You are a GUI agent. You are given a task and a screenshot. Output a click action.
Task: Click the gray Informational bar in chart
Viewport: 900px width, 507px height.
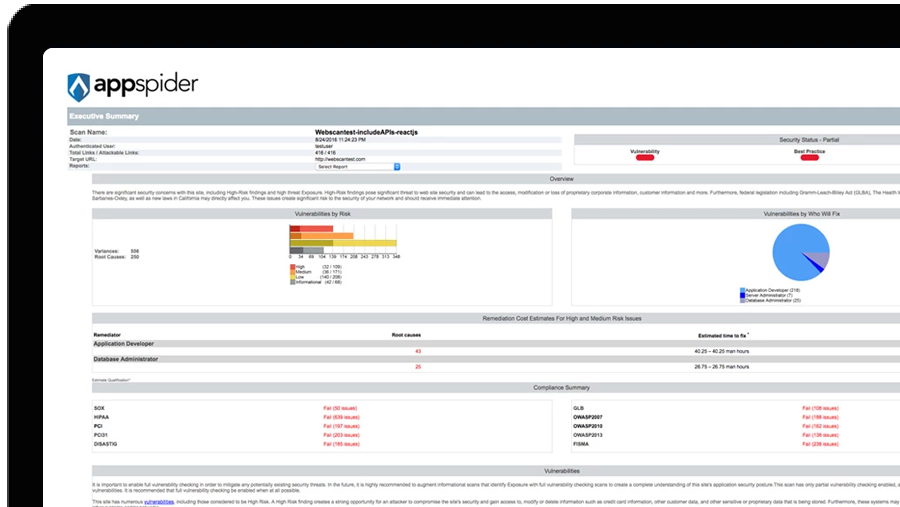tap(307, 250)
